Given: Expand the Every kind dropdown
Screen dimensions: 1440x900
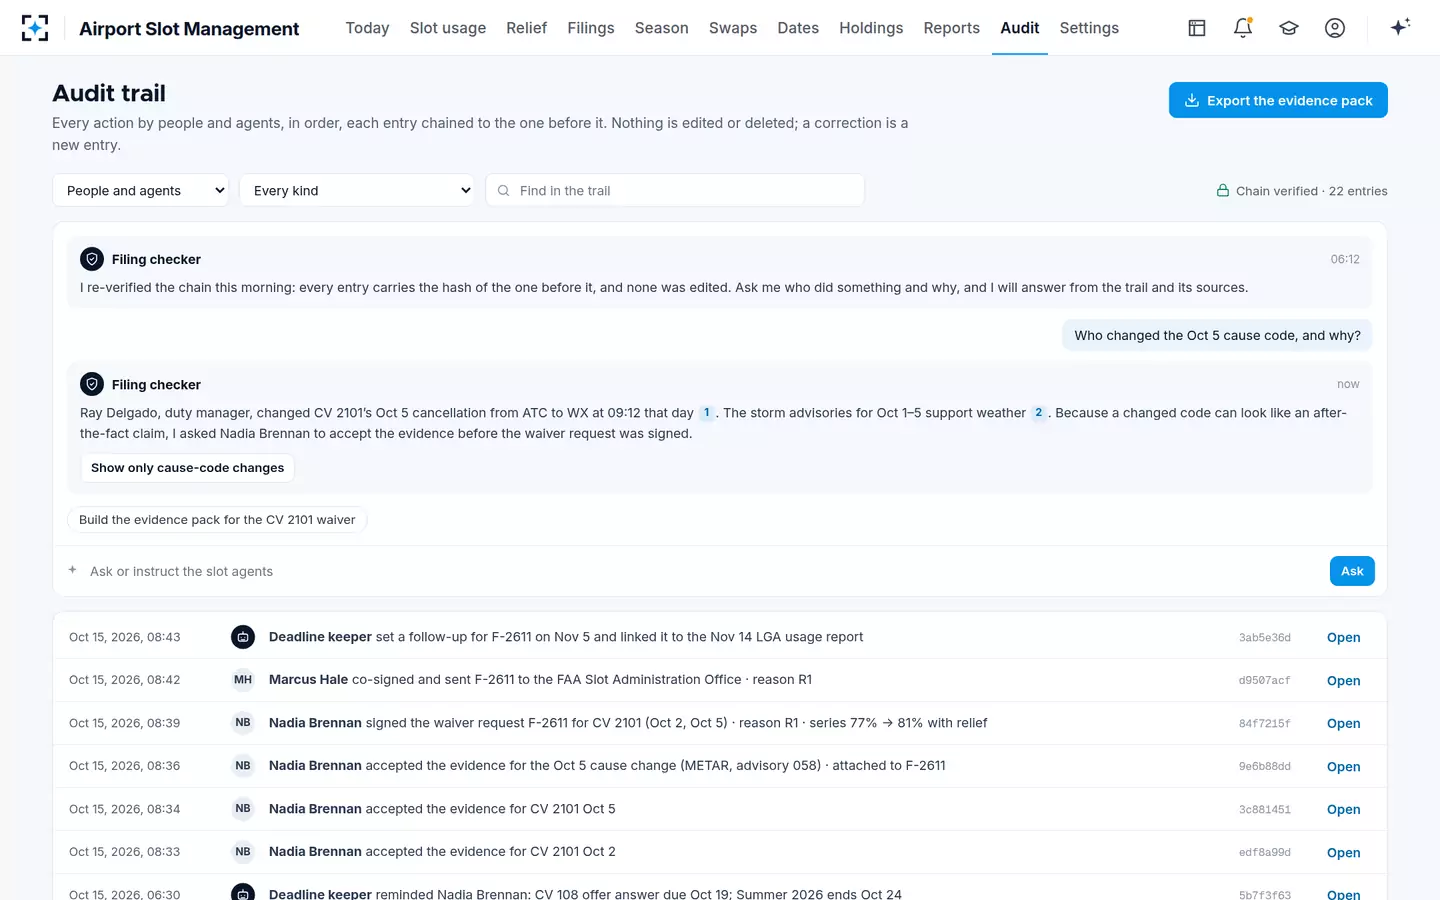Looking at the screenshot, I should [357, 190].
